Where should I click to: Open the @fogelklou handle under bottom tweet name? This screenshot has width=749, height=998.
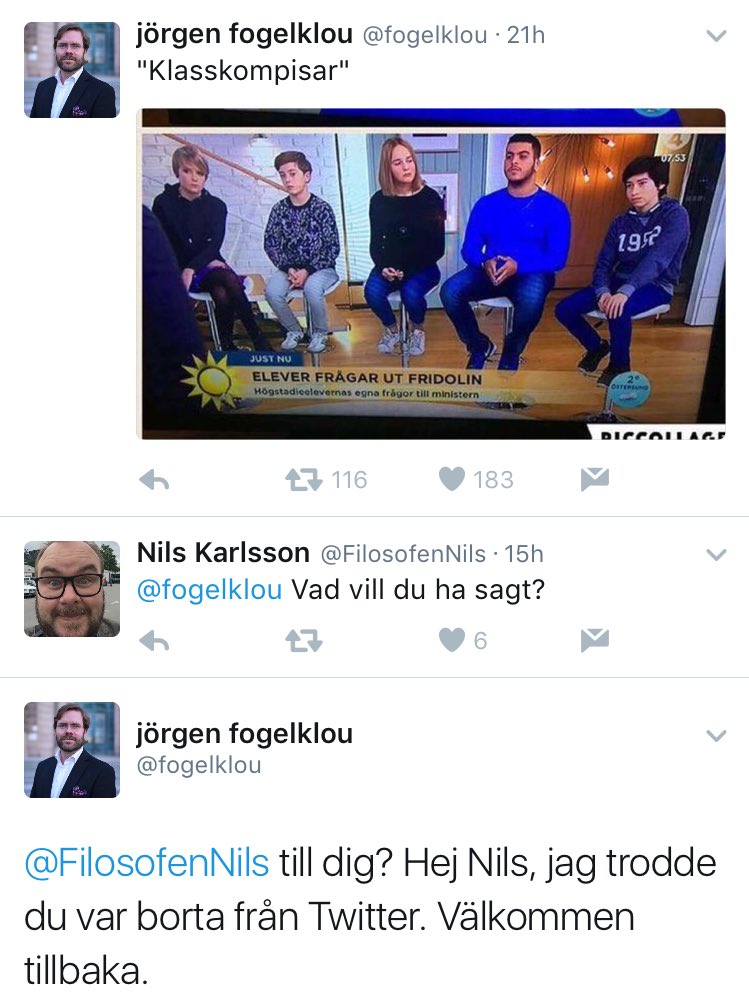tap(199, 765)
